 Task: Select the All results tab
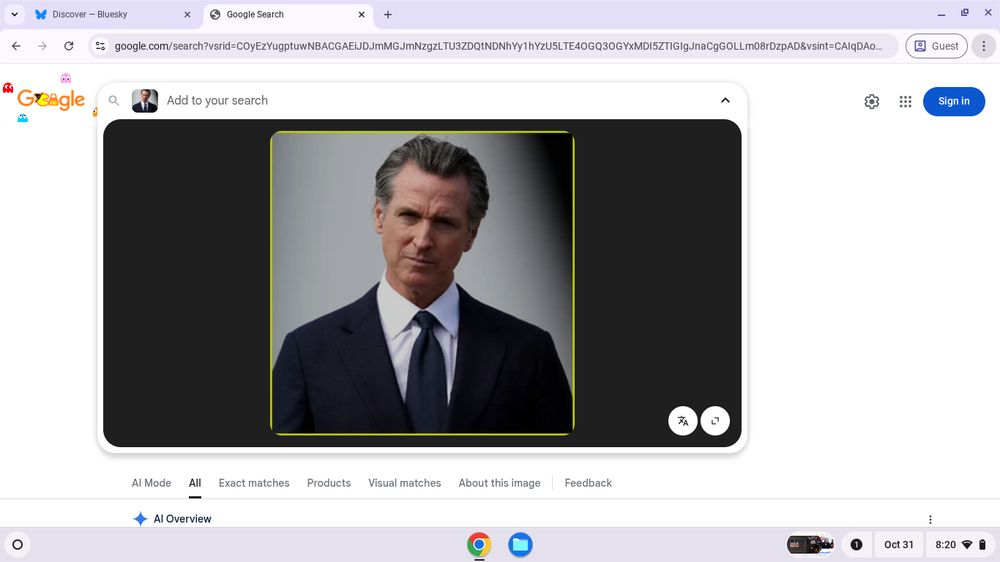point(195,483)
